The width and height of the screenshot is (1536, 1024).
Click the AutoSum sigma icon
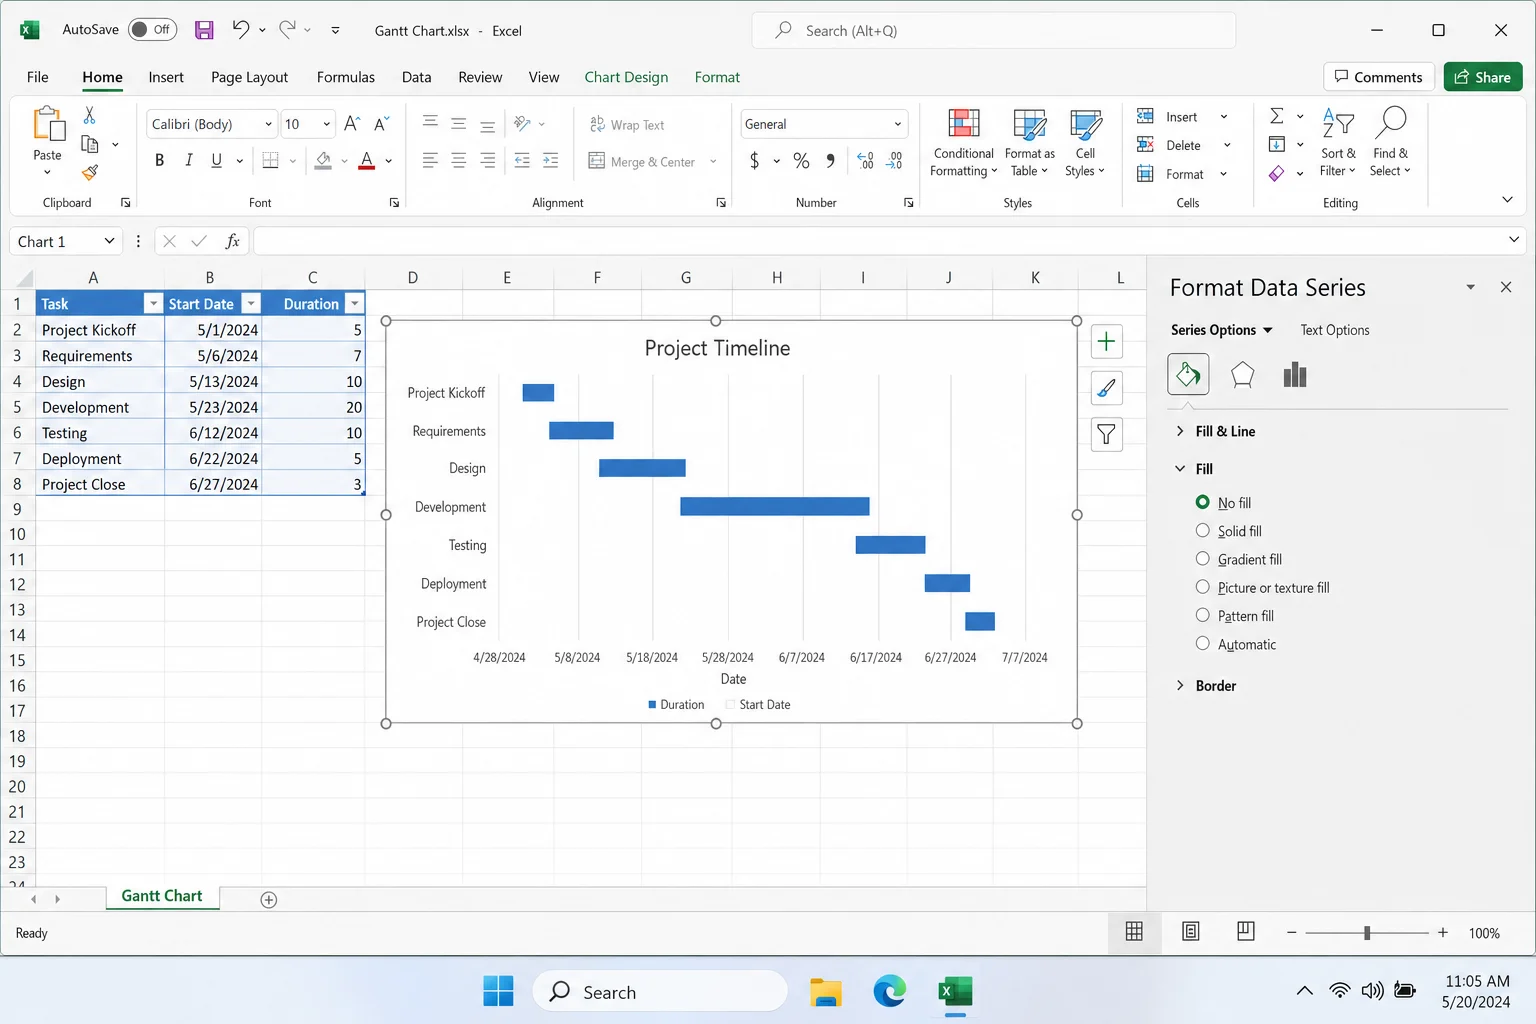click(x=1277, y=116)
